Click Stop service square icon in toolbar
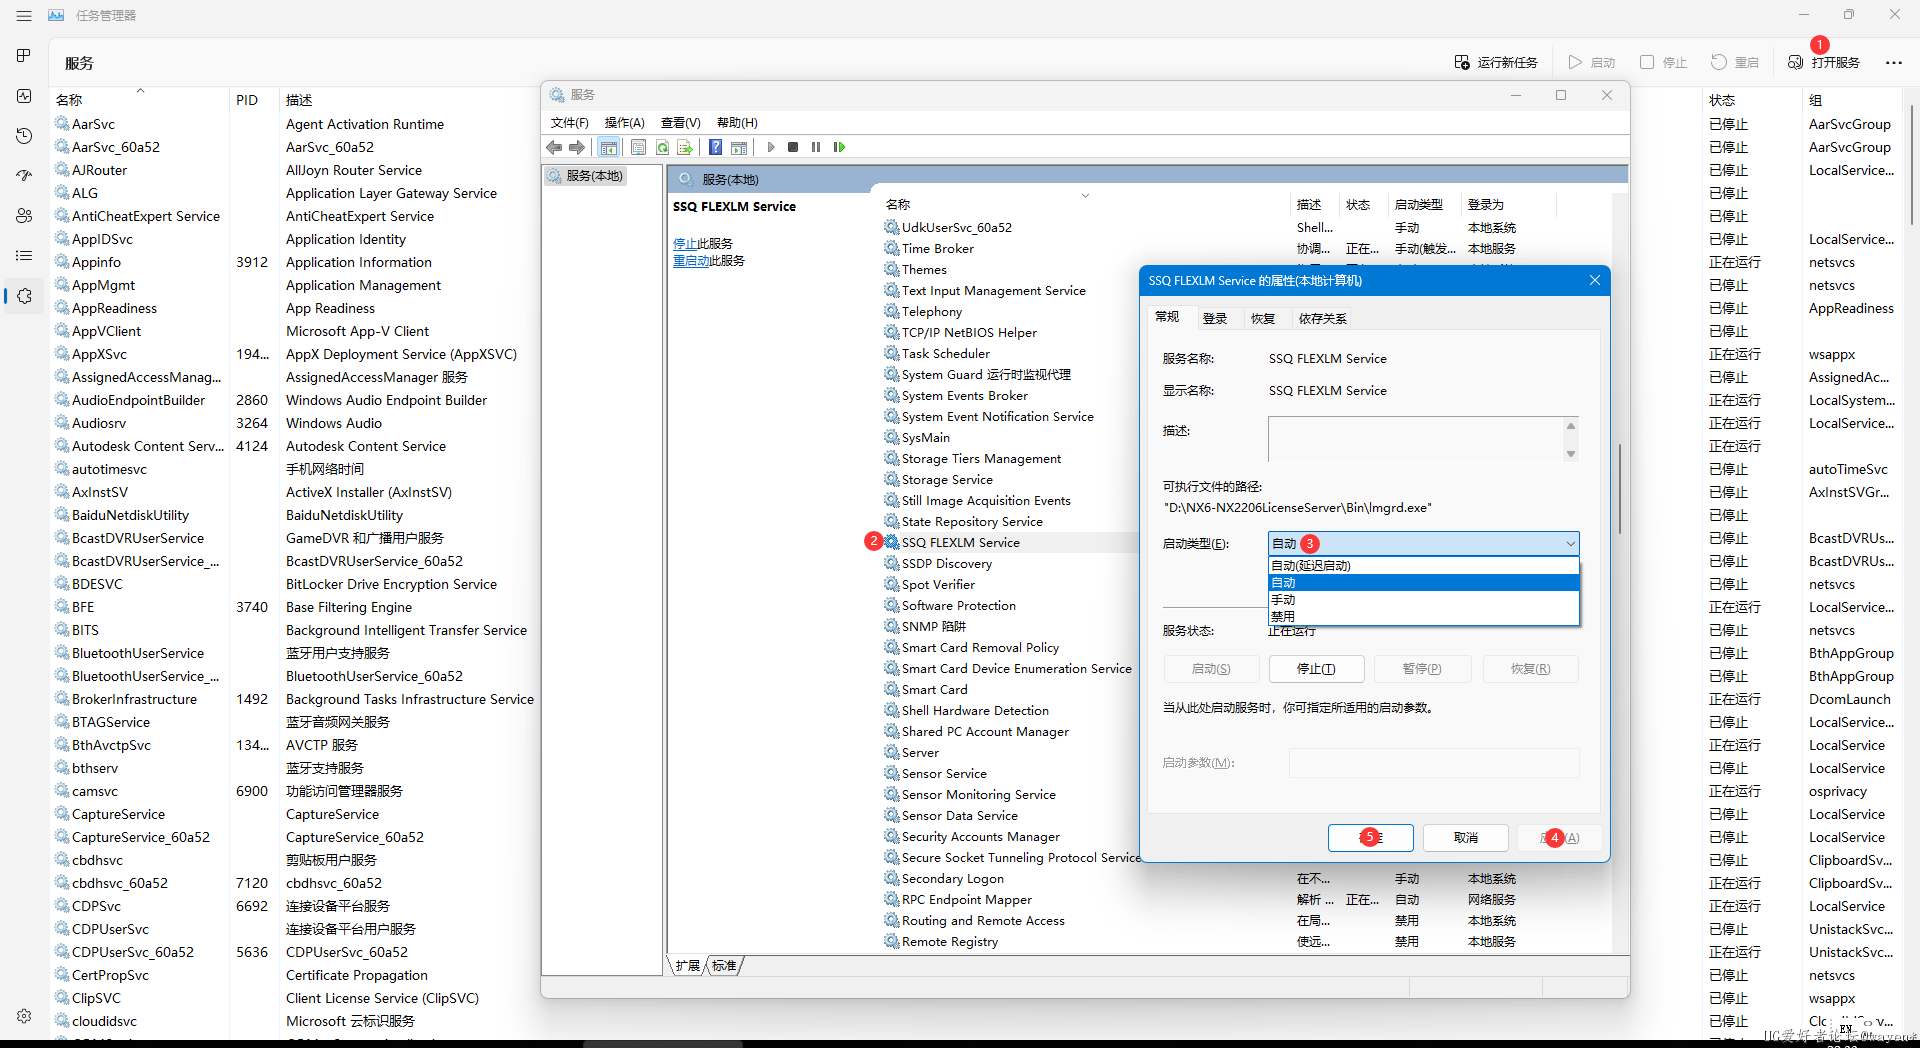Image resolution: width=1920 pixels, height=1048 pixels. pyautogui.click(x=793, y=147)
